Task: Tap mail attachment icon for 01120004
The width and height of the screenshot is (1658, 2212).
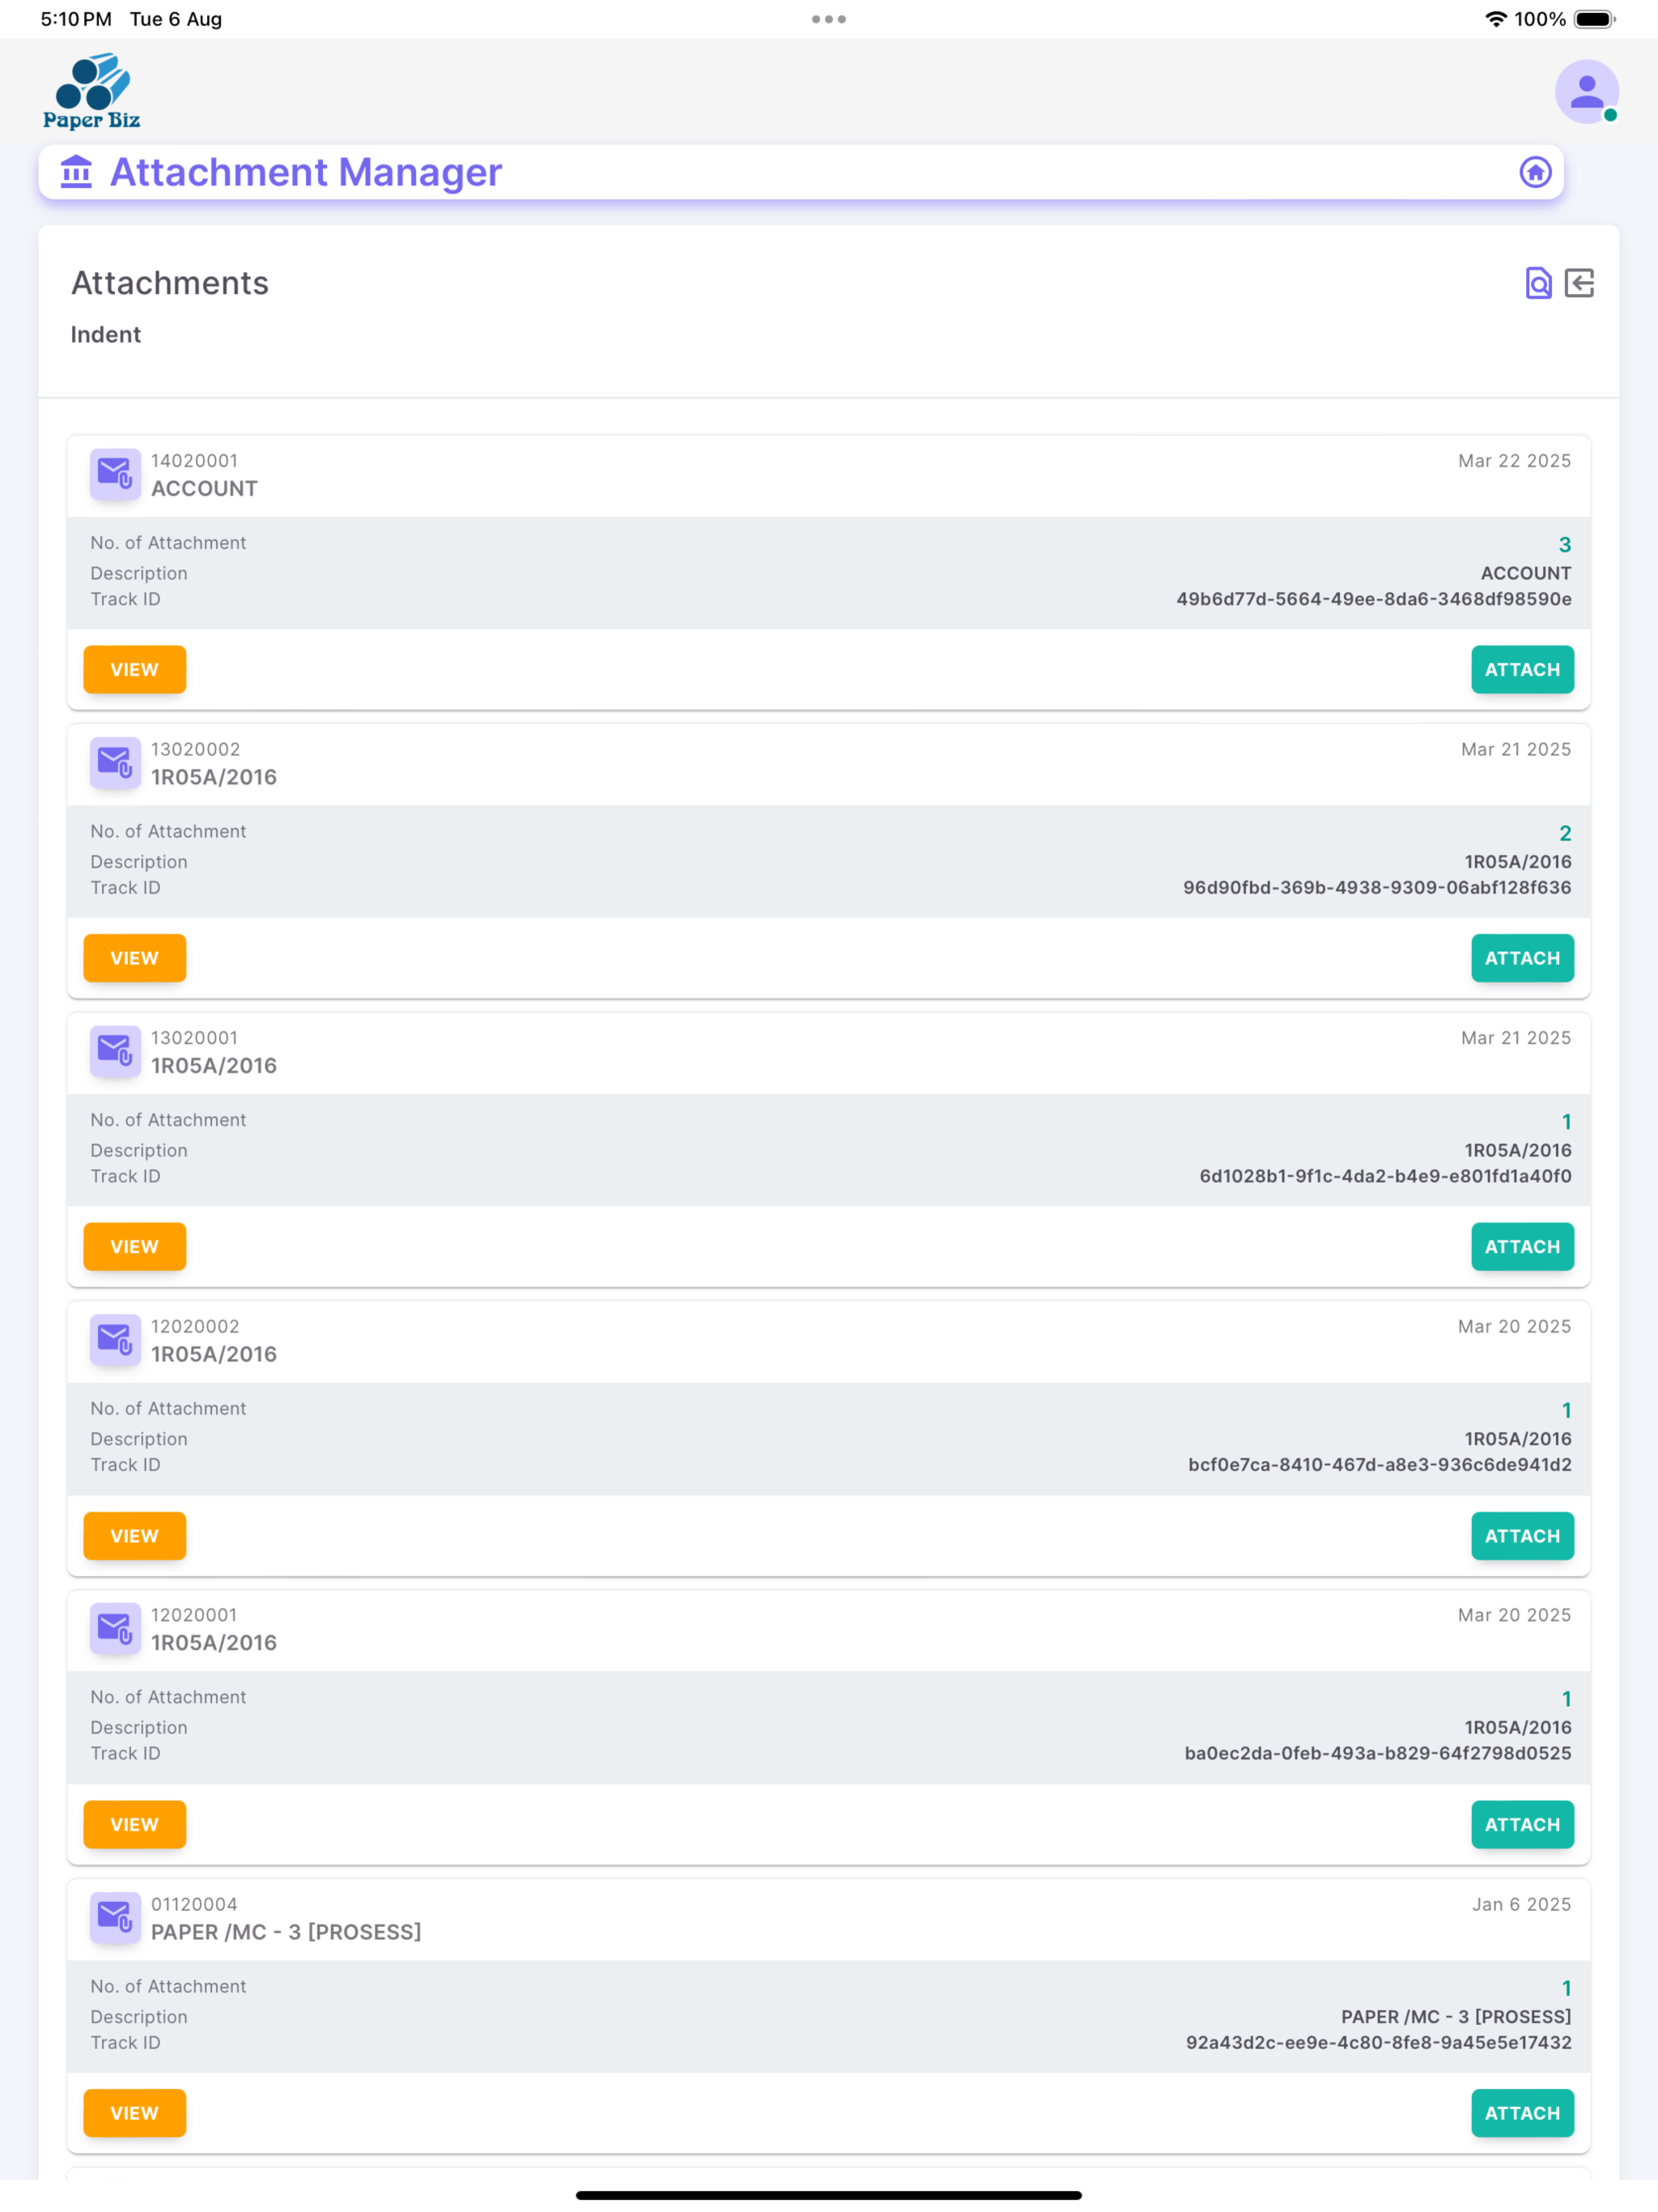Action: pyautogui.click(x=115, y=1917)
